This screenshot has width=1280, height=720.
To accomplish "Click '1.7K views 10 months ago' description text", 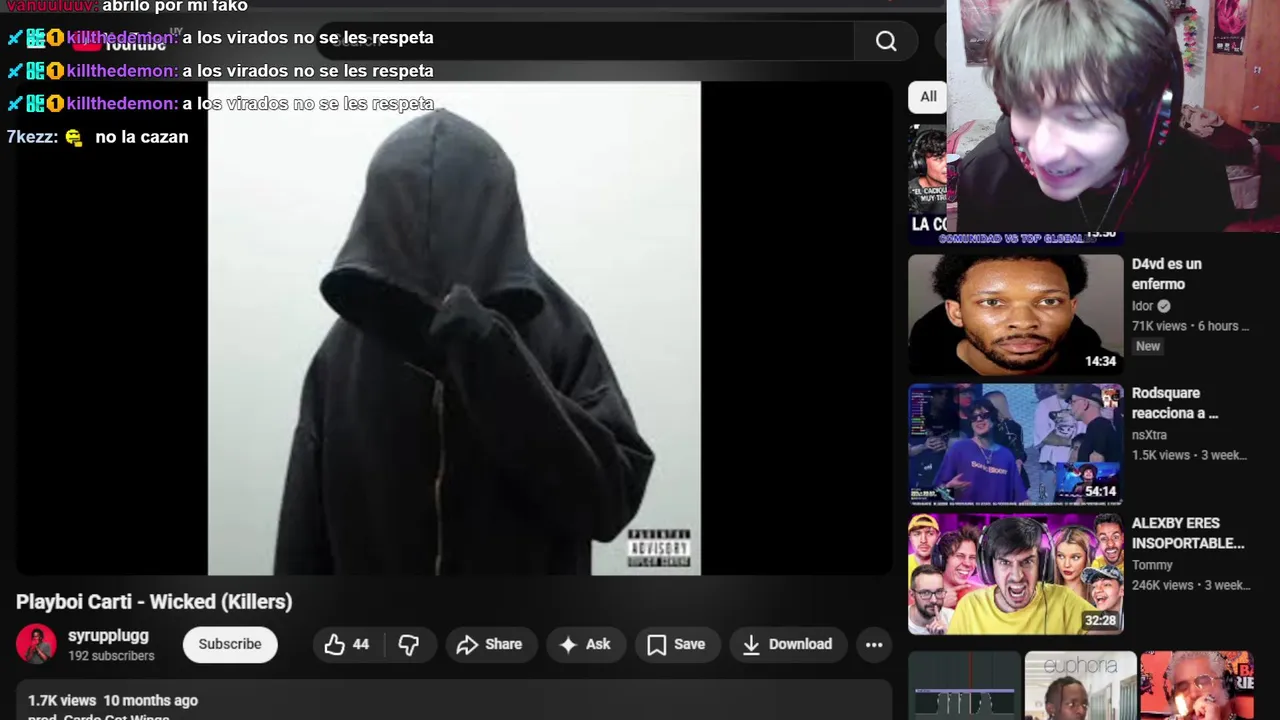I will 113,701.
